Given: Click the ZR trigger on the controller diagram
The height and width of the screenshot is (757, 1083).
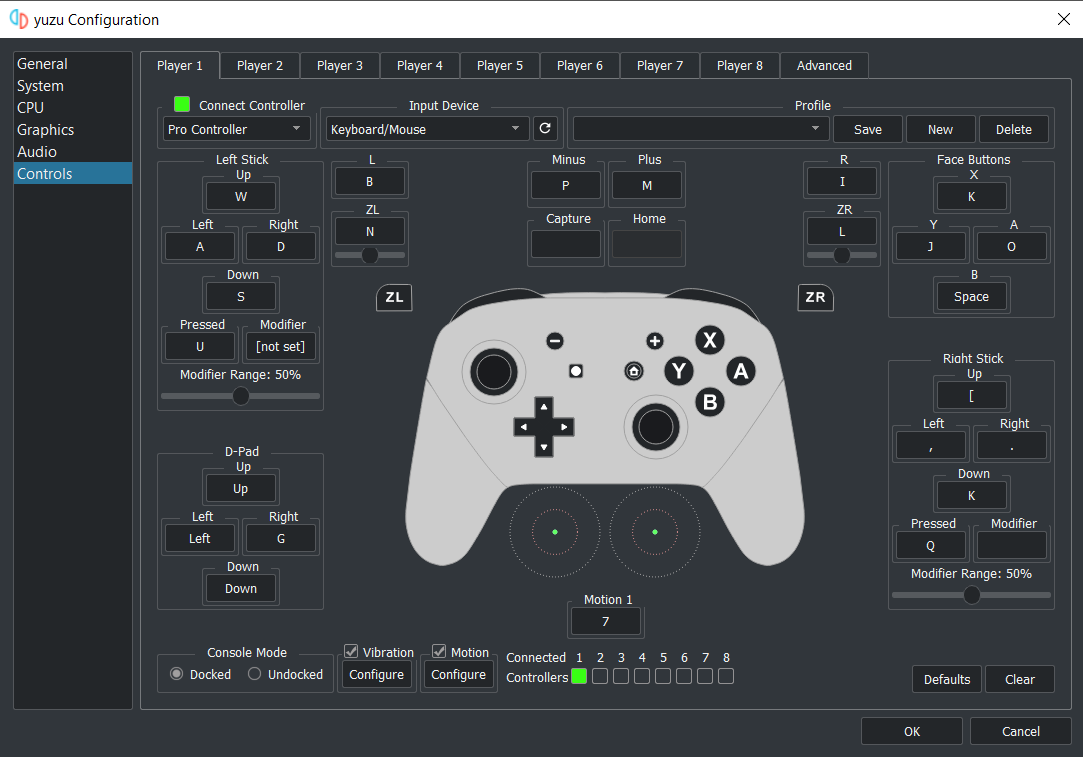Looking at the screenshot, I should pos(815,297).
